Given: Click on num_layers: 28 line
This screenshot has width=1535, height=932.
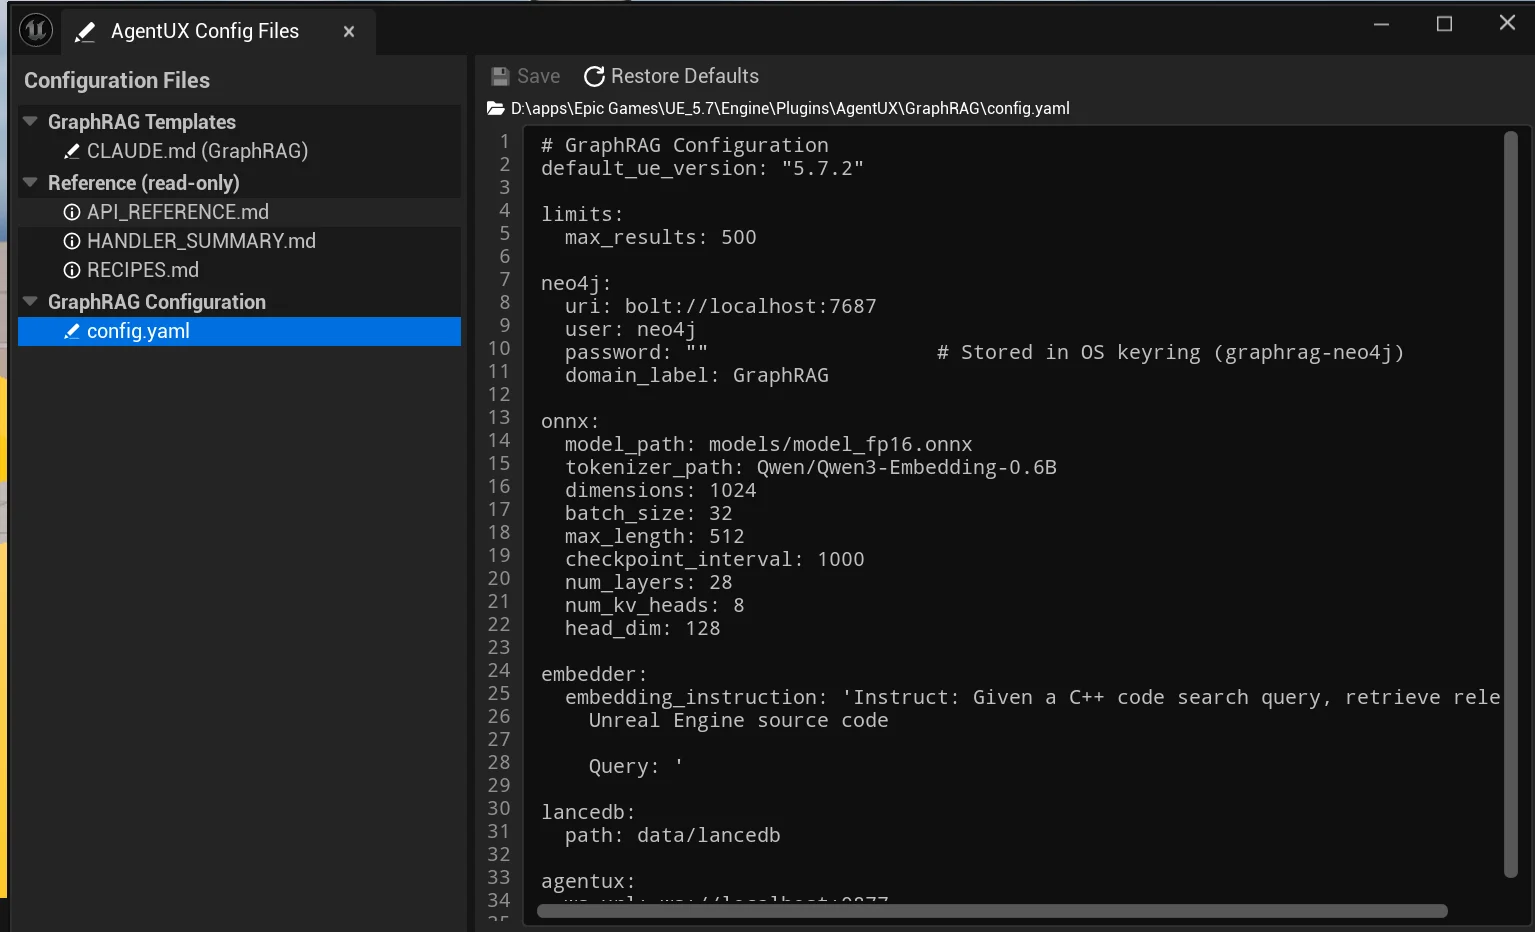Looking at the screenshot, I should [x=649, y=582].
